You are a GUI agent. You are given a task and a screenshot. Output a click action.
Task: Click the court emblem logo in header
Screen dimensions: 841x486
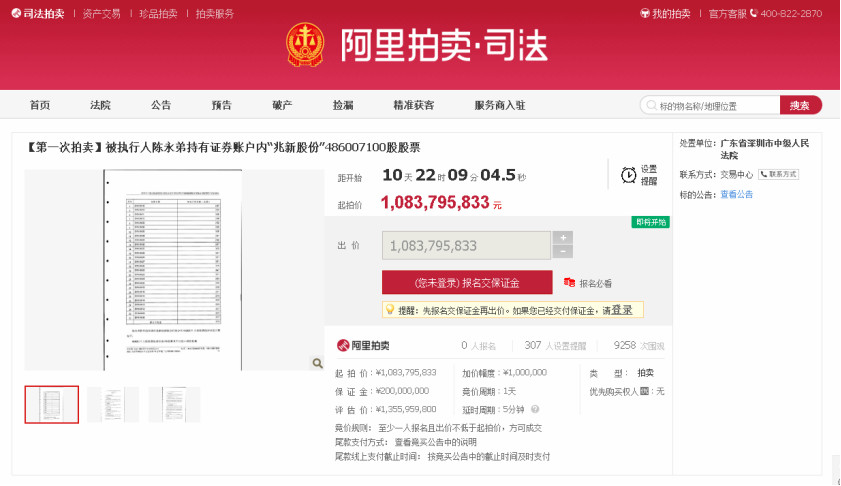[x=306, y=45]
